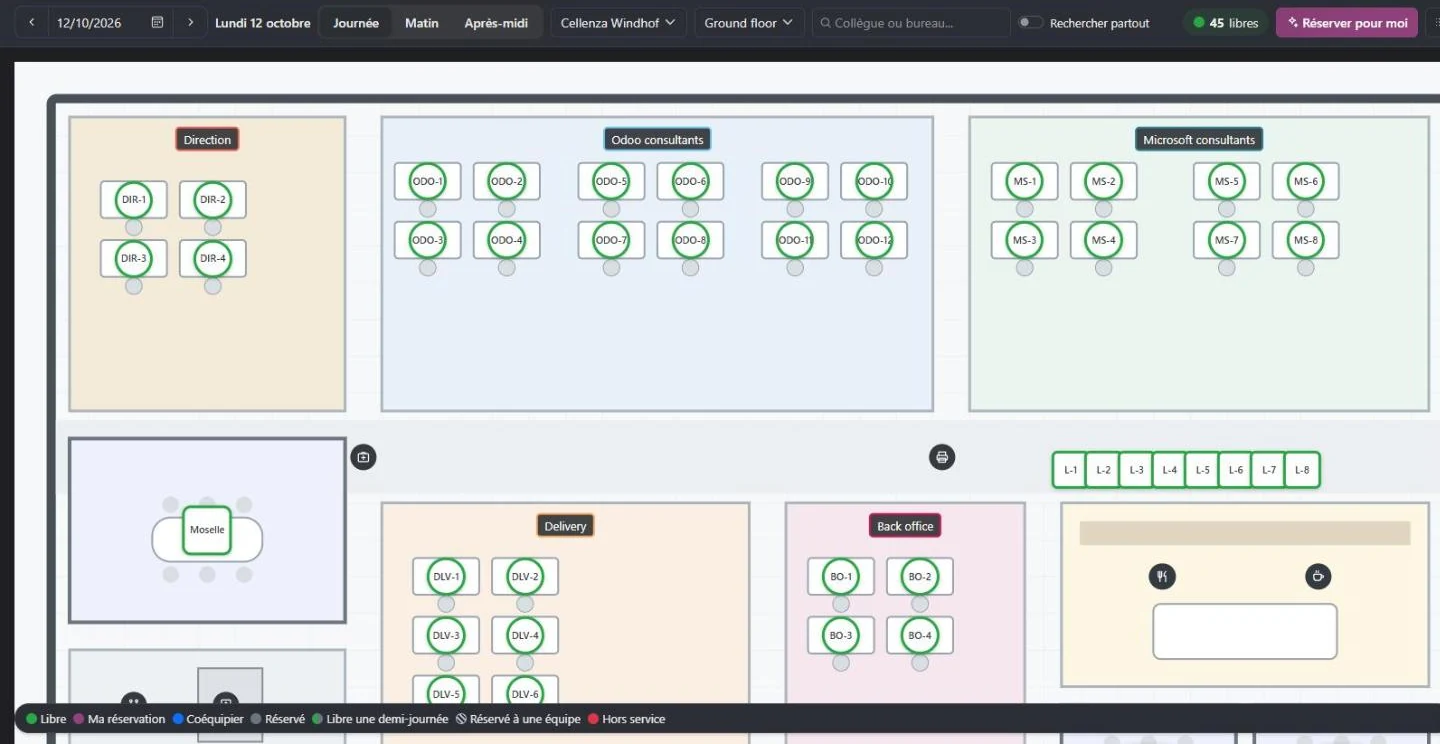Viewport: 1440px width, 744px height.
Task: Click the 12/10/2026 date field
Action: click(100, 22)
